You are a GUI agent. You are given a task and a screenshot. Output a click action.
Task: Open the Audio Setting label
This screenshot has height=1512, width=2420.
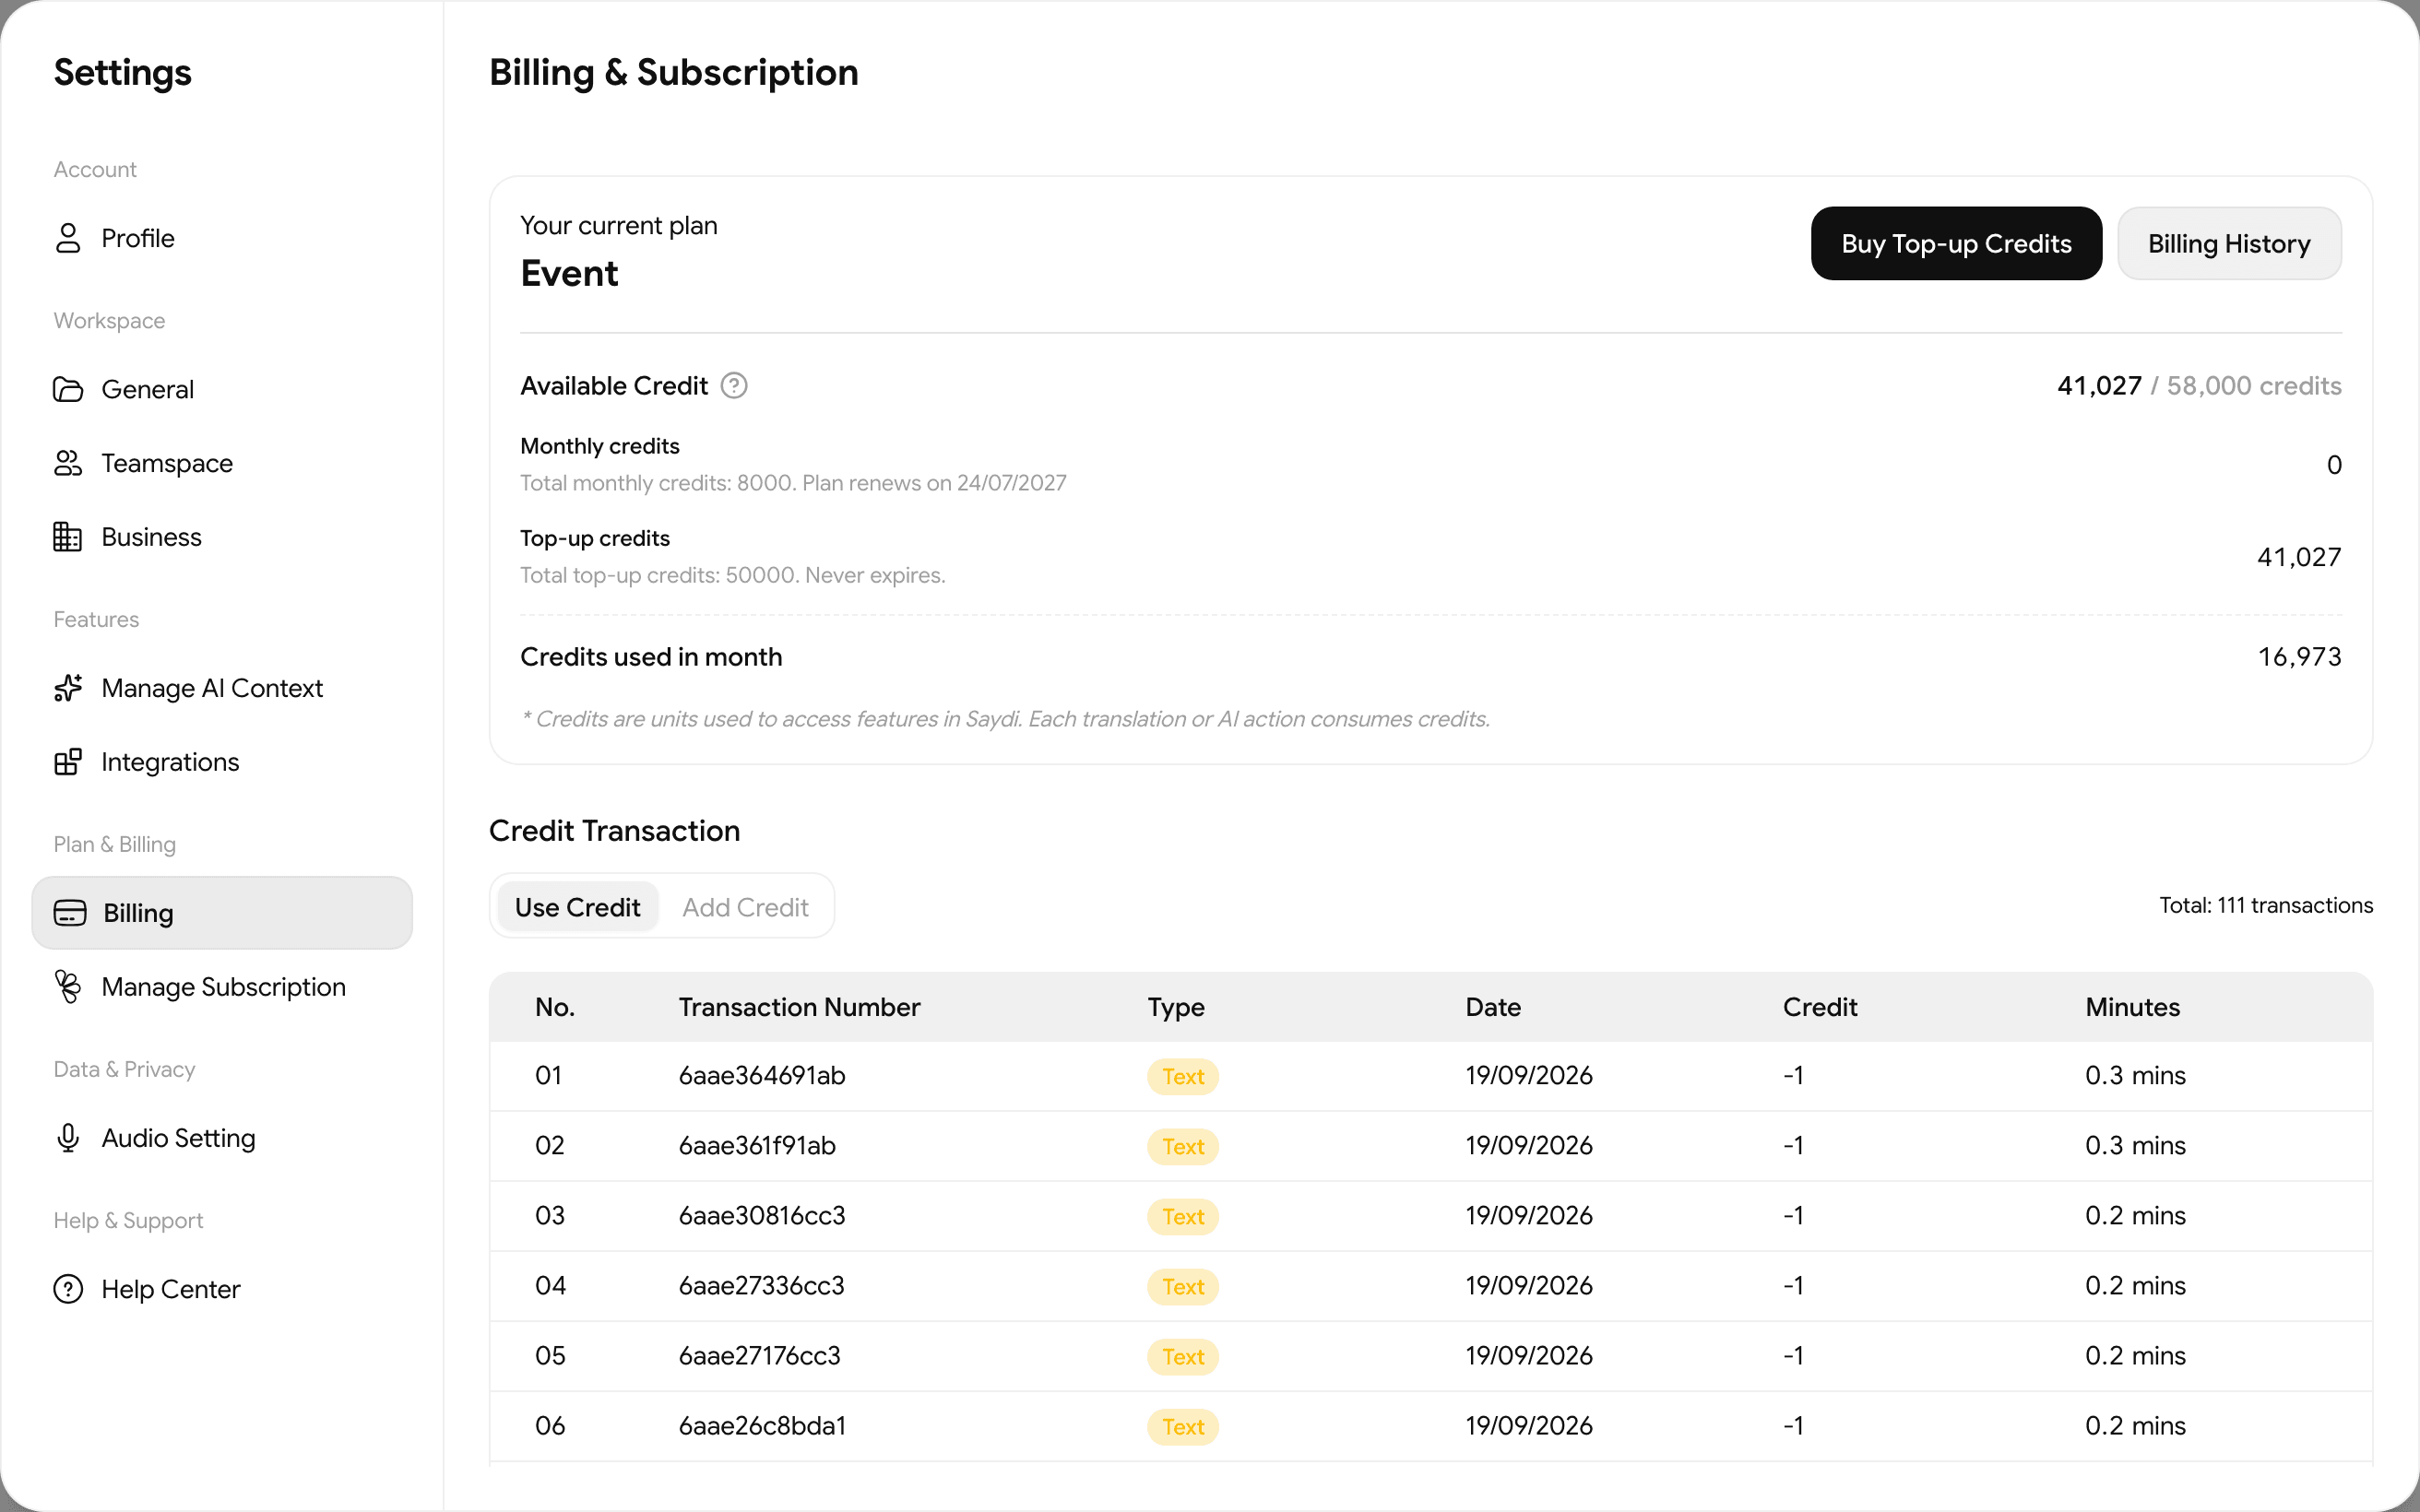(179, 1138)
